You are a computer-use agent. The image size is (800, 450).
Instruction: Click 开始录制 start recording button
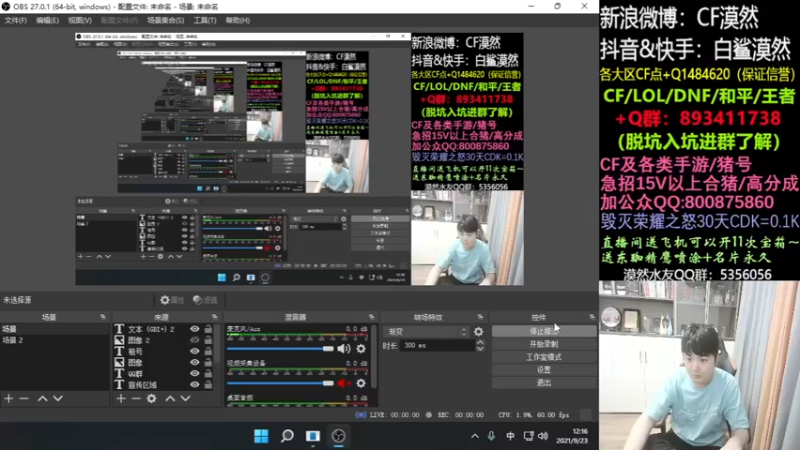[544, 344]
